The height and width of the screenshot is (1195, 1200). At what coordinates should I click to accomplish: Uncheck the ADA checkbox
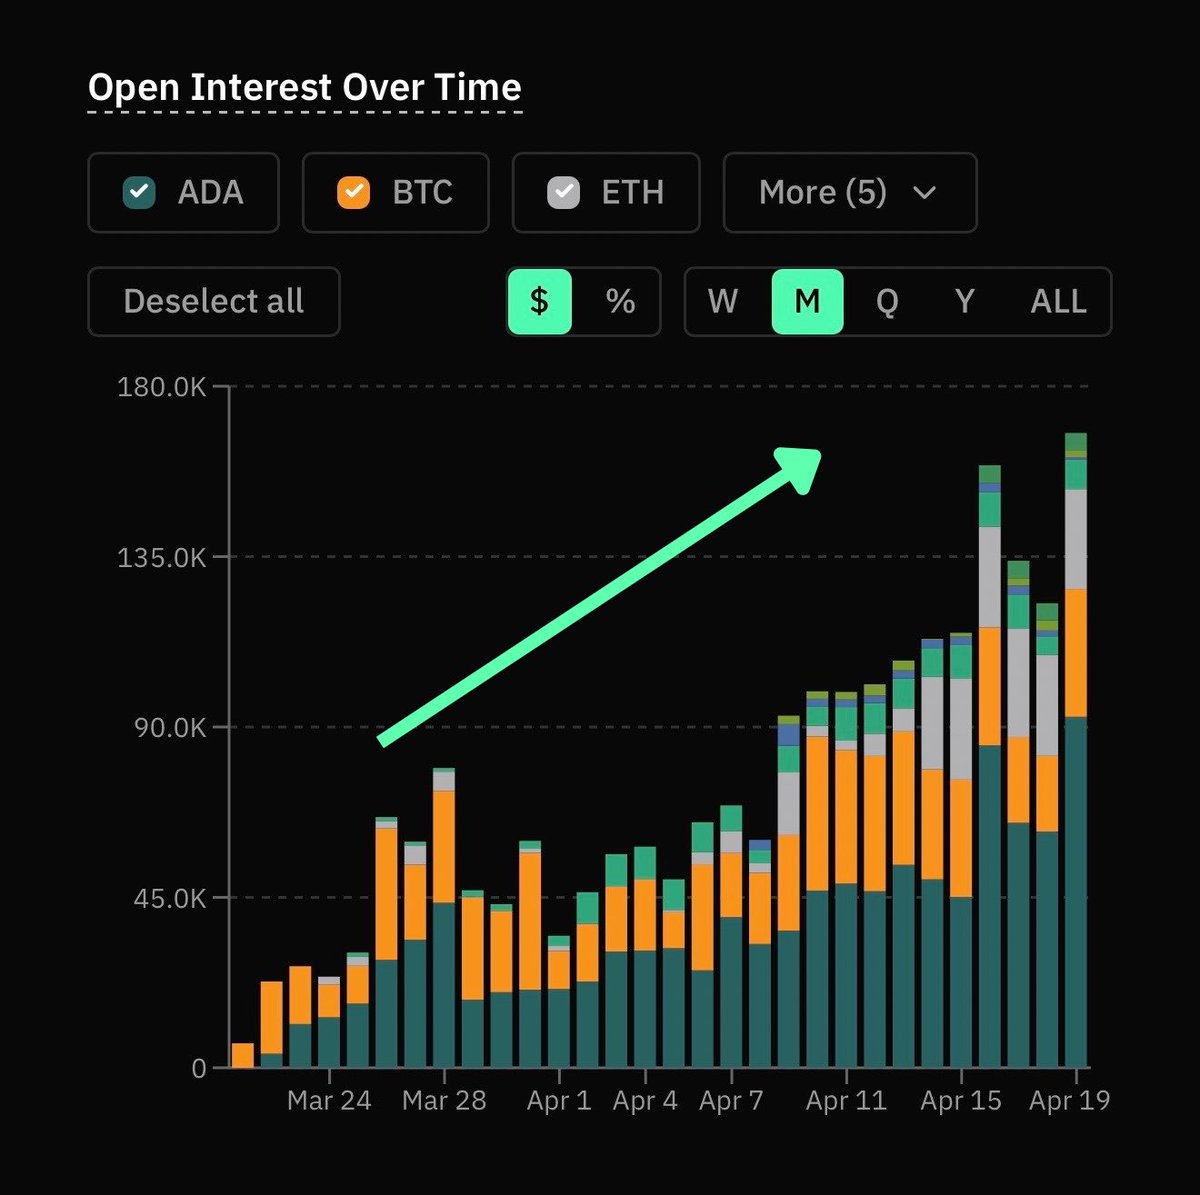point(139,192)
